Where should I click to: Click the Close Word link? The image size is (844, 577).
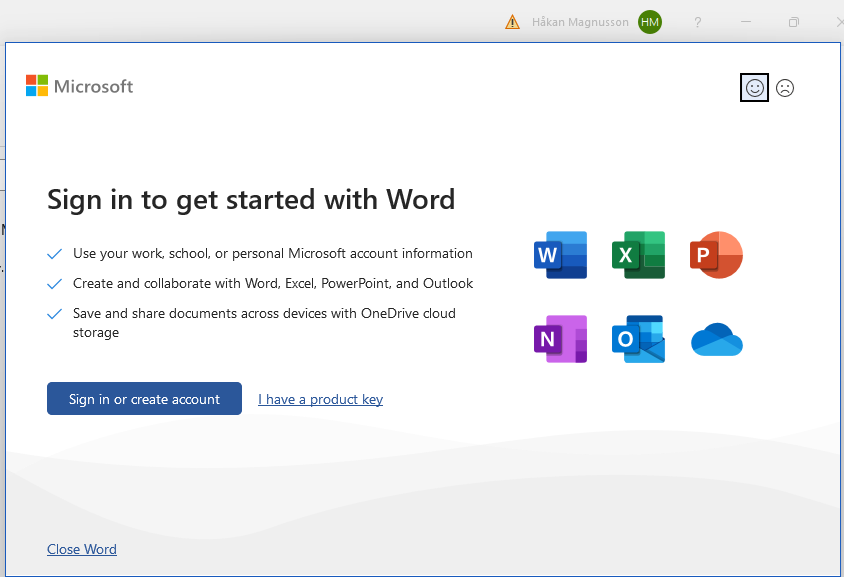[x=82, y=549]
